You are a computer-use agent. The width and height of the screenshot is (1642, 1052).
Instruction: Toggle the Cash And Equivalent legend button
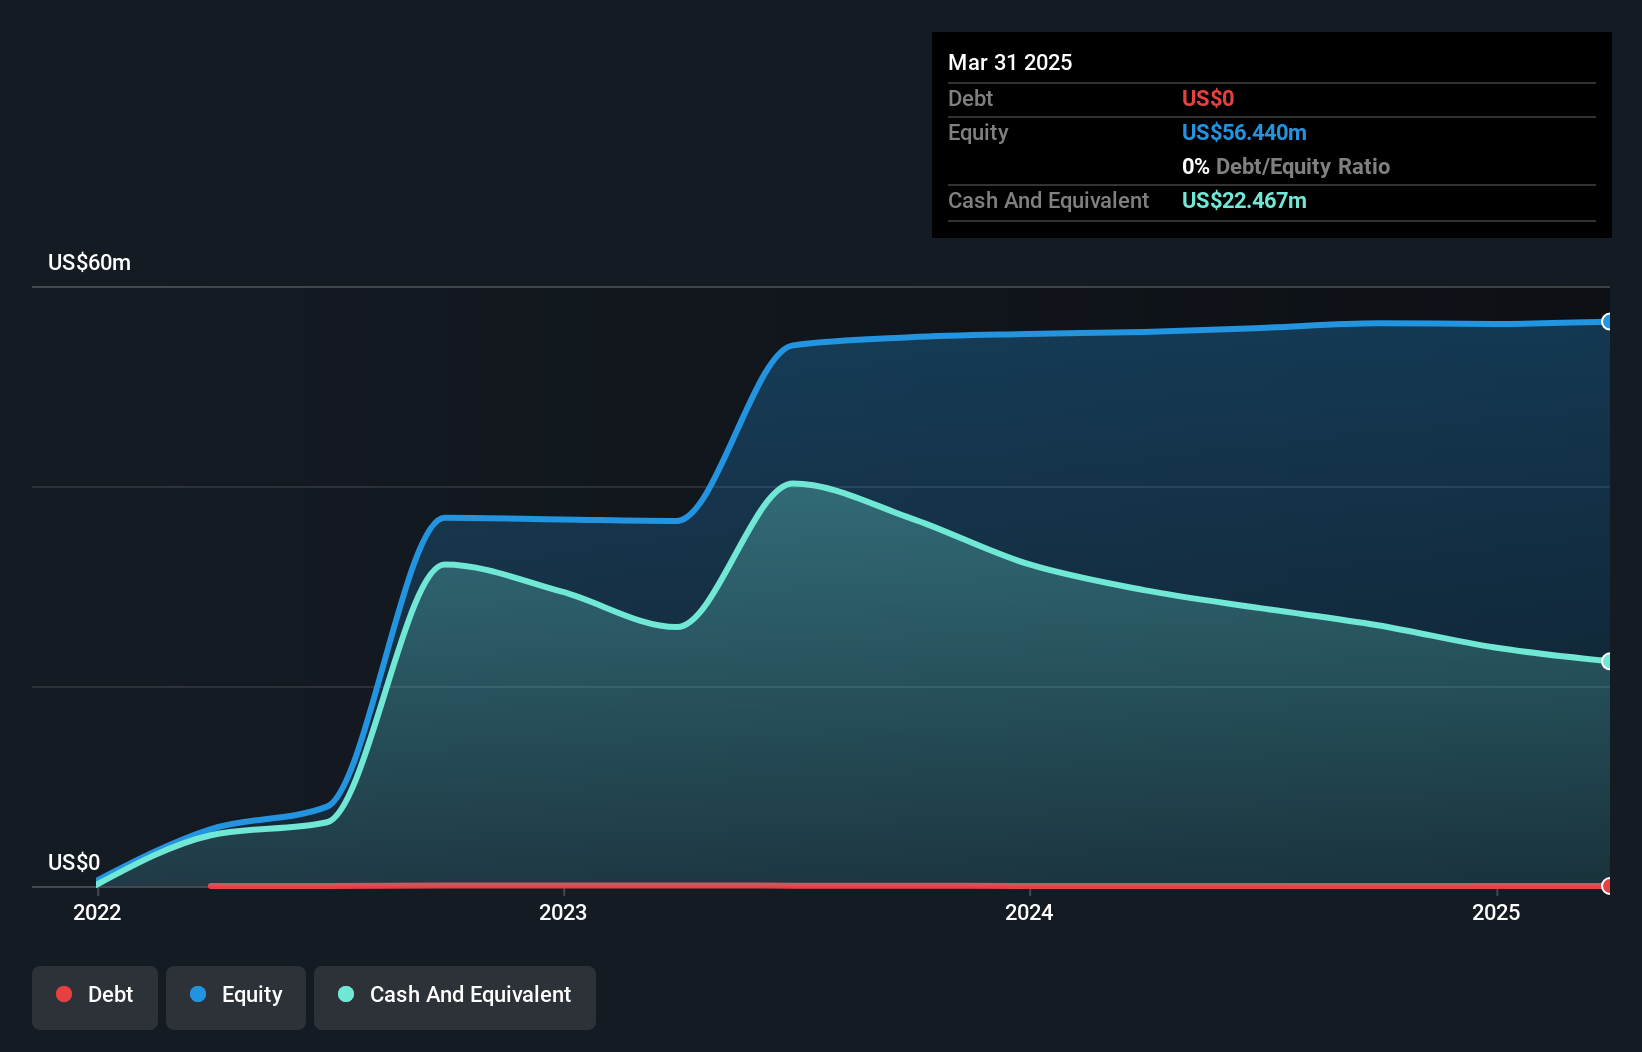pos(455,997)
